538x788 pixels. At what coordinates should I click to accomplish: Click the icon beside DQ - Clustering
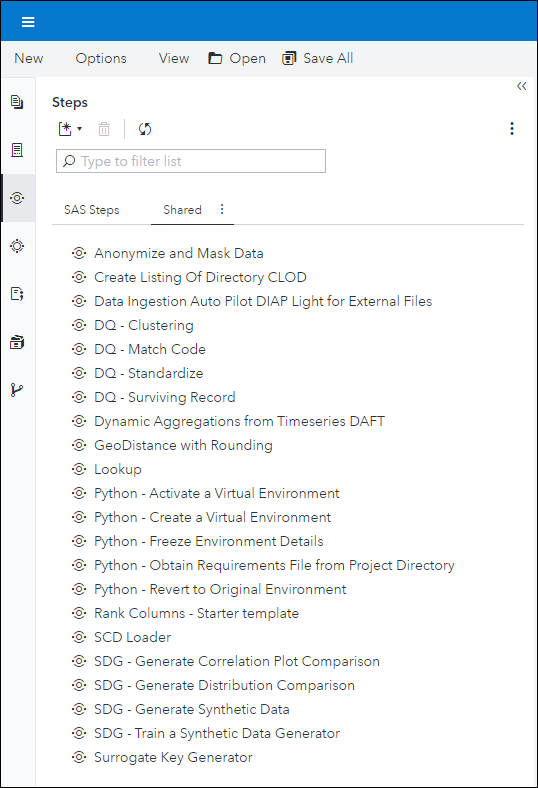point(79,325)
